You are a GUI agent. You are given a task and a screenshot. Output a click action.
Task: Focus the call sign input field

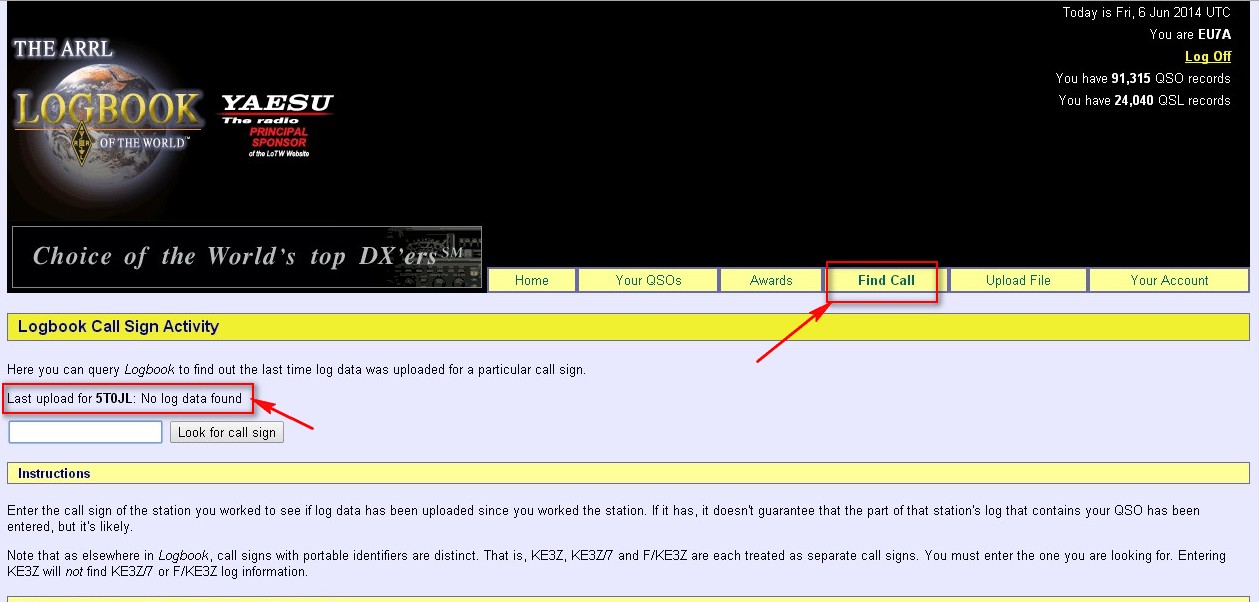pyautogui.click(x=85, y=432)
